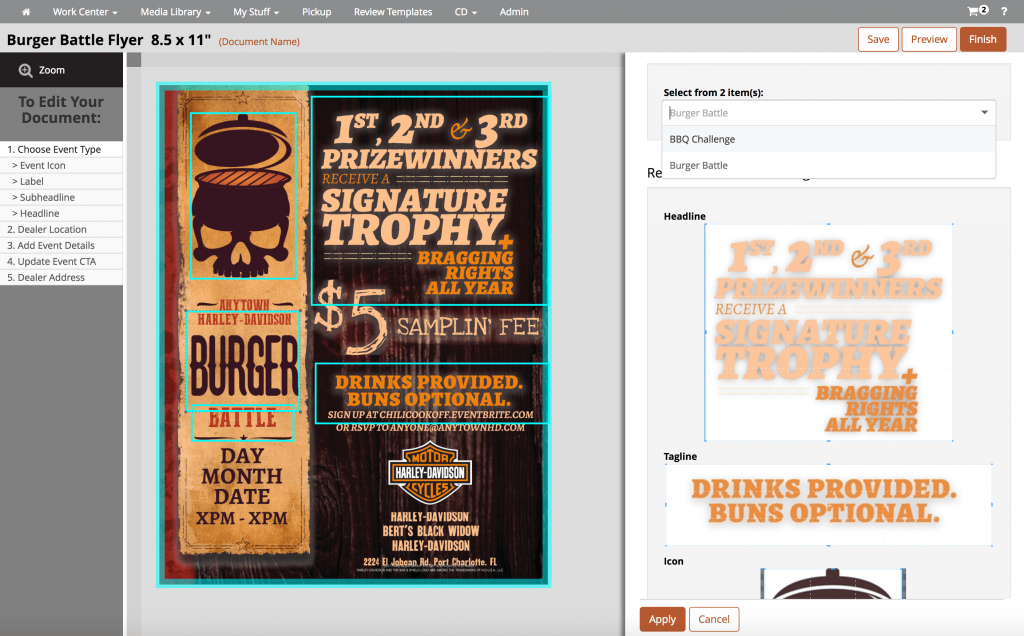The width and height of the screenshot is (1024, 636).
Task: Edit the Document Name link
Action: pos(259,42)
